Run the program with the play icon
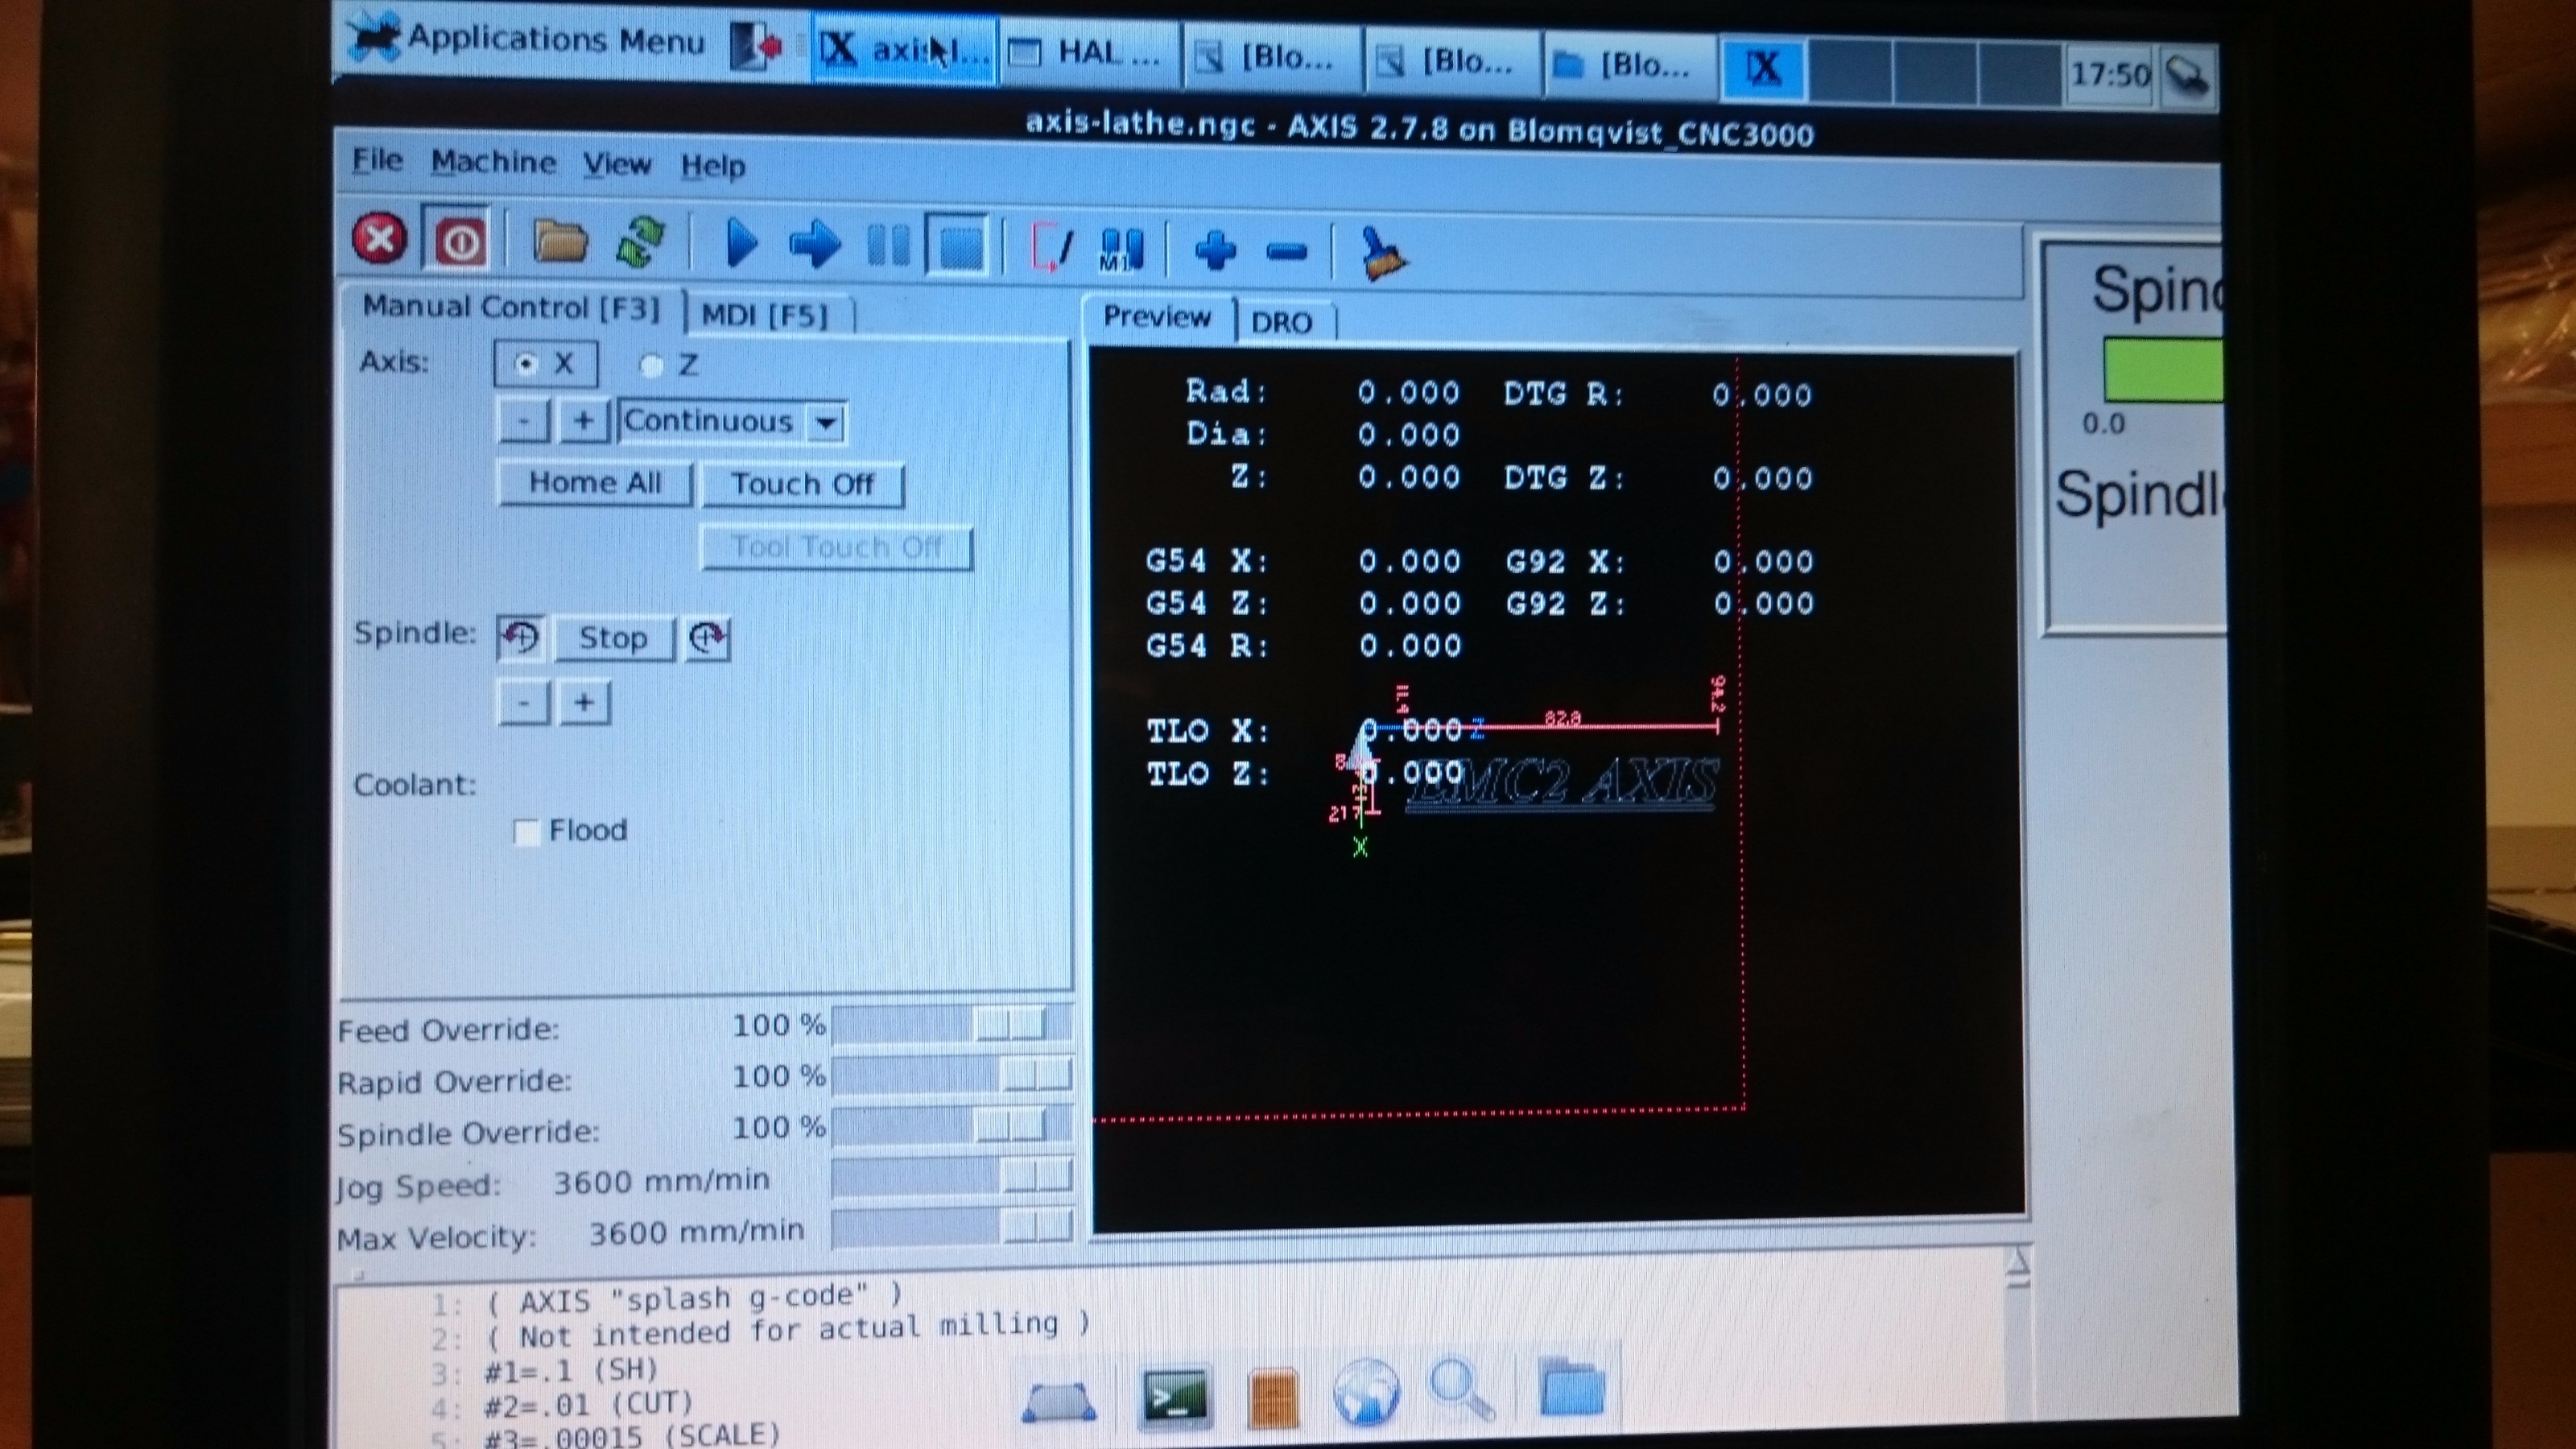2576x1449 pixels. pos(741,243)
